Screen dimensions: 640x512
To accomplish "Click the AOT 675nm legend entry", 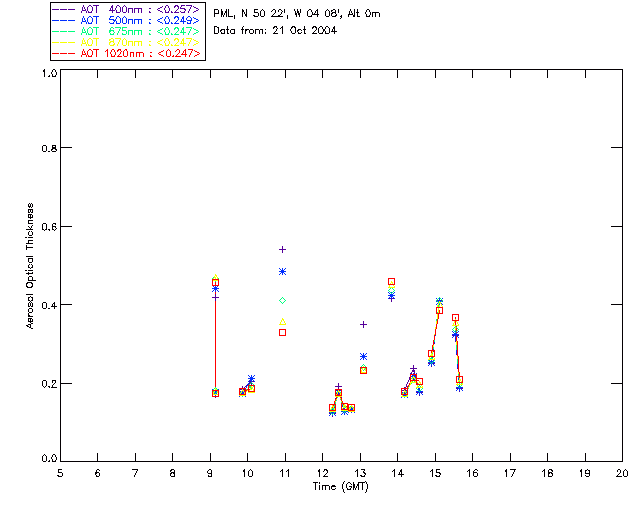I will (126, 31).
